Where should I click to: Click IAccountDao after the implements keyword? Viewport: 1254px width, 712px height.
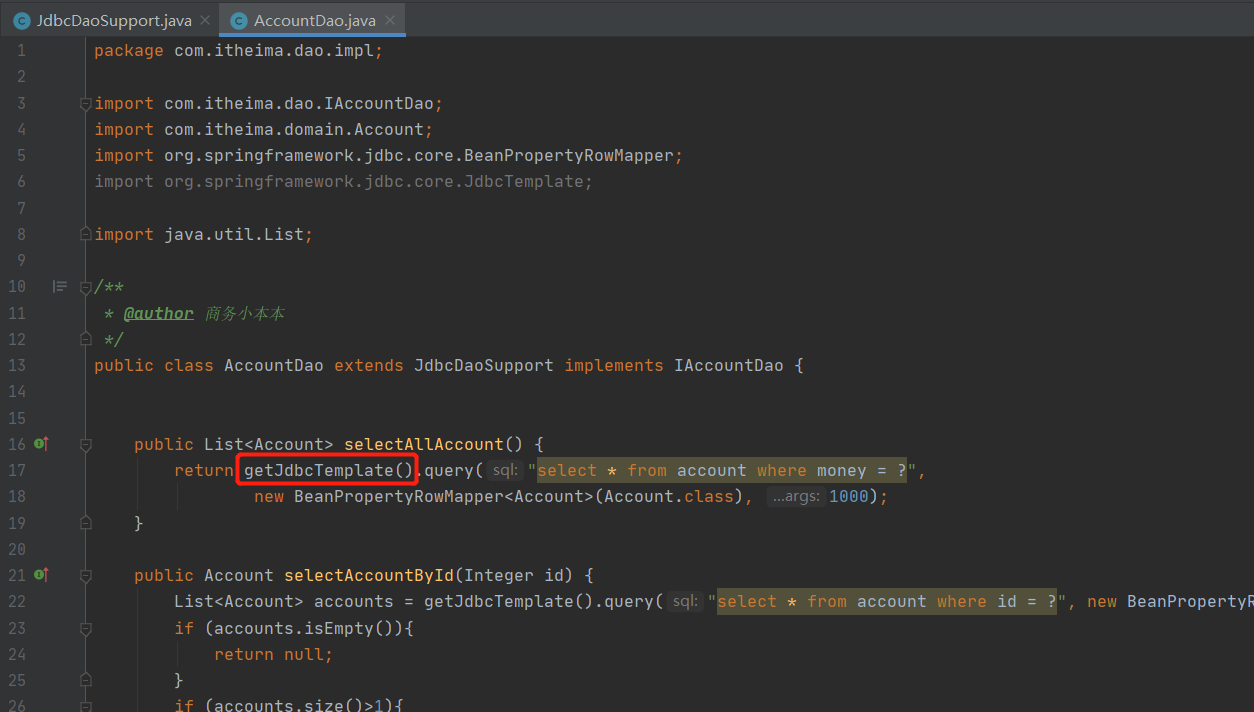pos(729,365)
